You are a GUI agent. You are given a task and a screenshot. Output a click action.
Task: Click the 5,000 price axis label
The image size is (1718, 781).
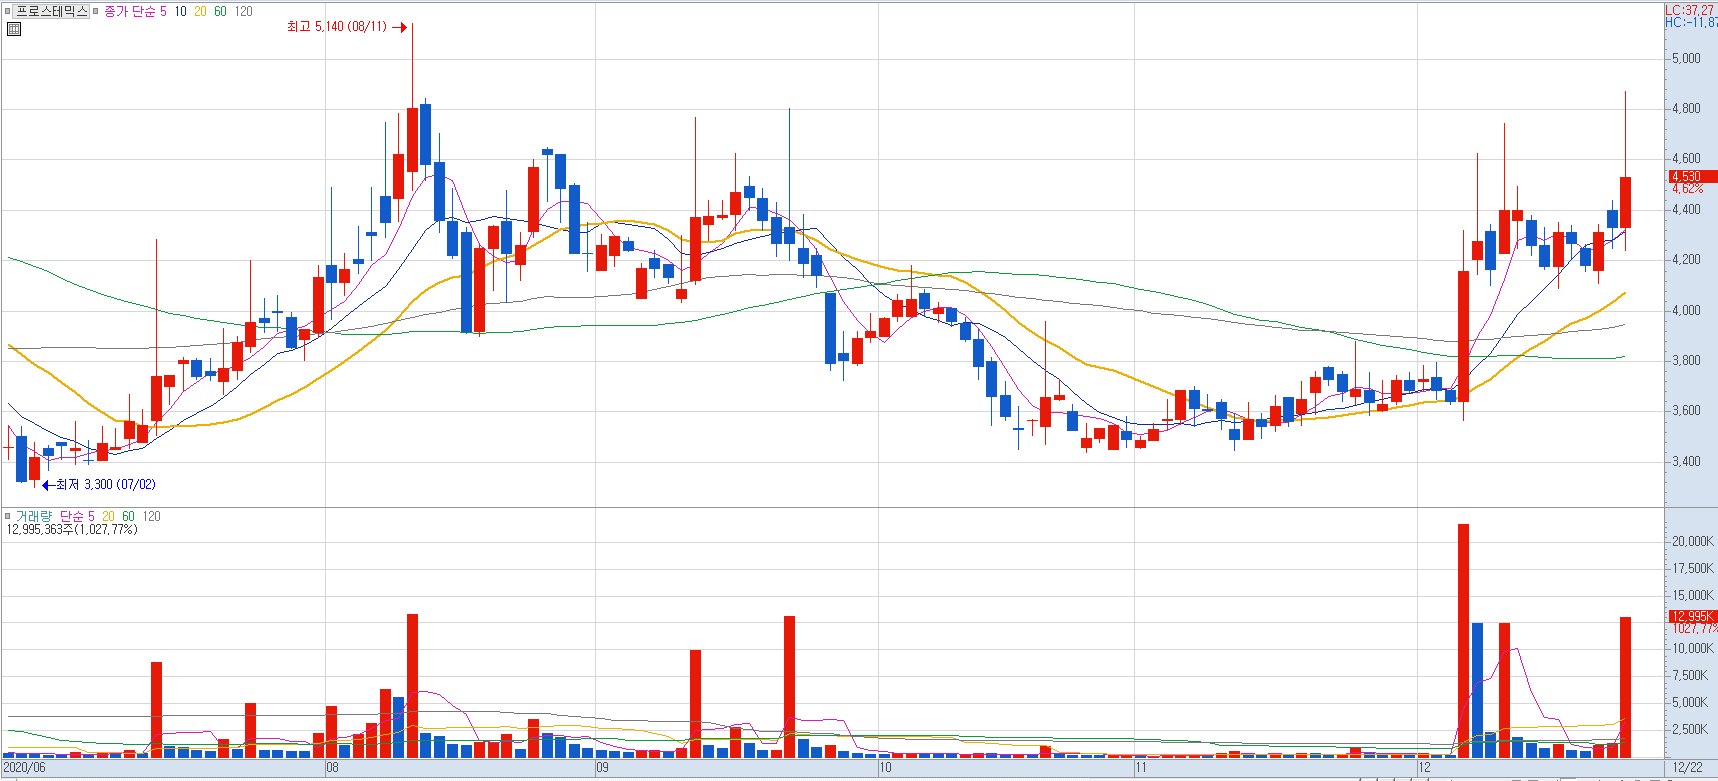[x=1686, y=58]
